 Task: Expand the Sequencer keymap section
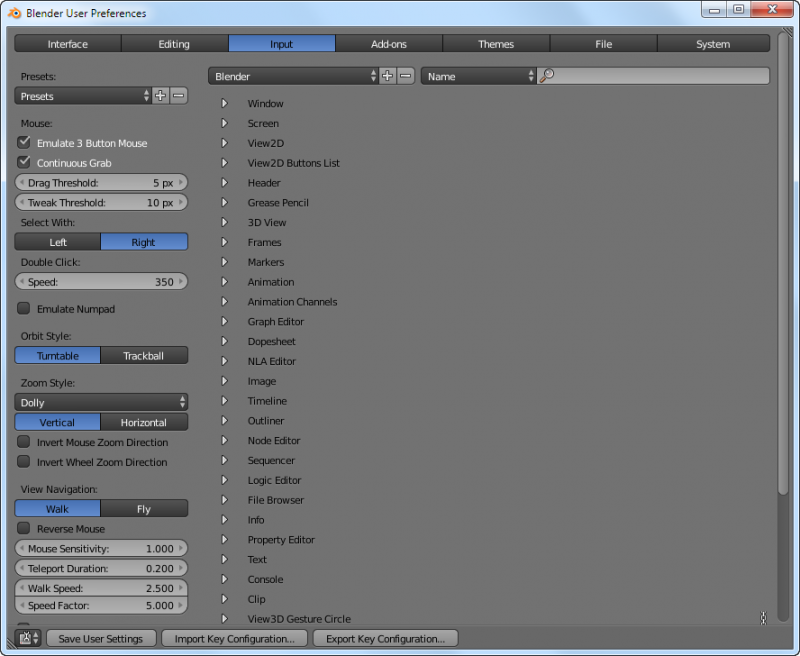[224, 460]
